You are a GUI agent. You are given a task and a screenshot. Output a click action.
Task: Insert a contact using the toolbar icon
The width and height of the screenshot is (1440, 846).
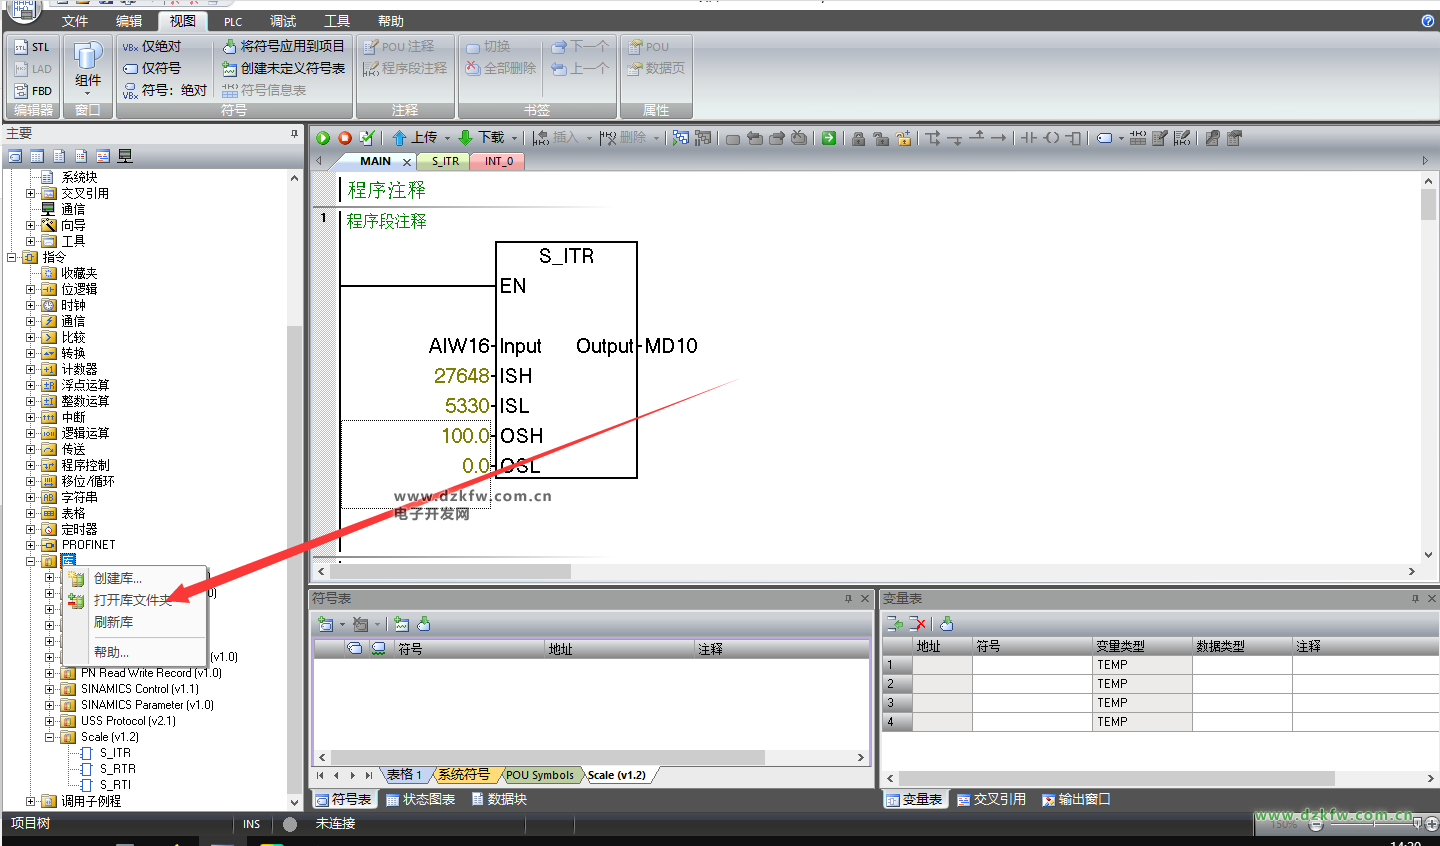coord(1029,138)
